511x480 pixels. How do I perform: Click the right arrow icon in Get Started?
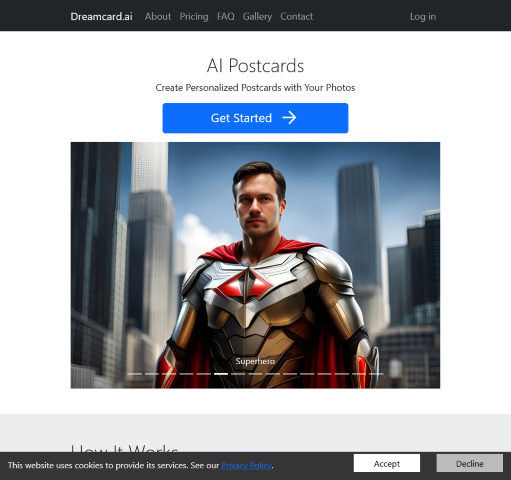coord(289,118)
